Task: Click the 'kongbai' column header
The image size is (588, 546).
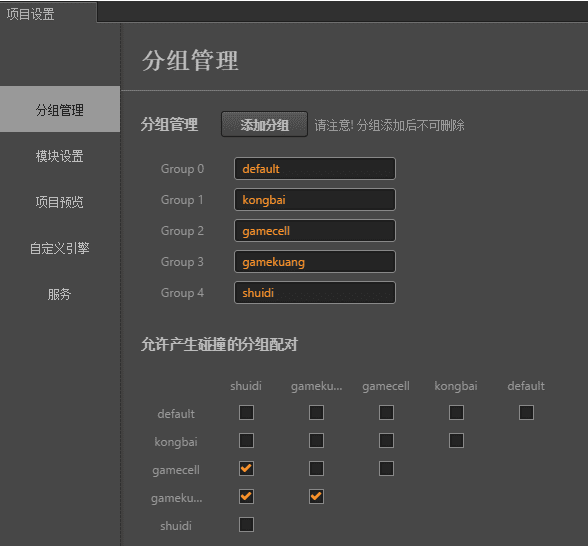Action: tap(456, 386)
